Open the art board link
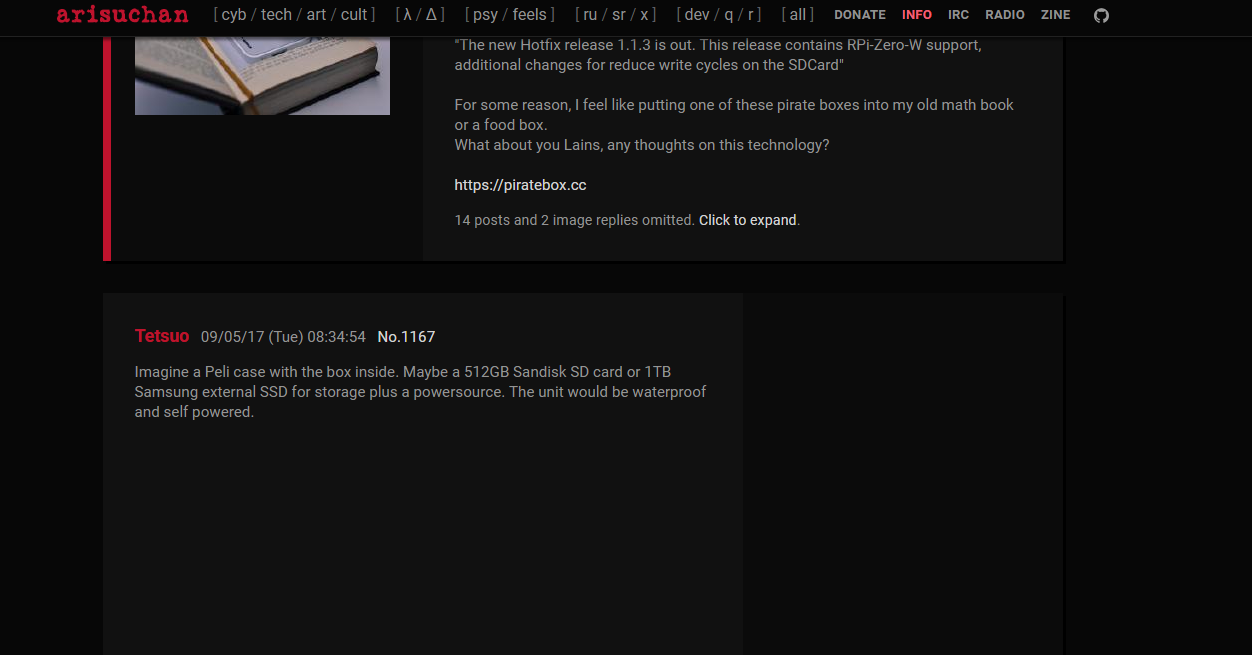This screenshot has width=1252, height=655. click(x=316, y=15)
